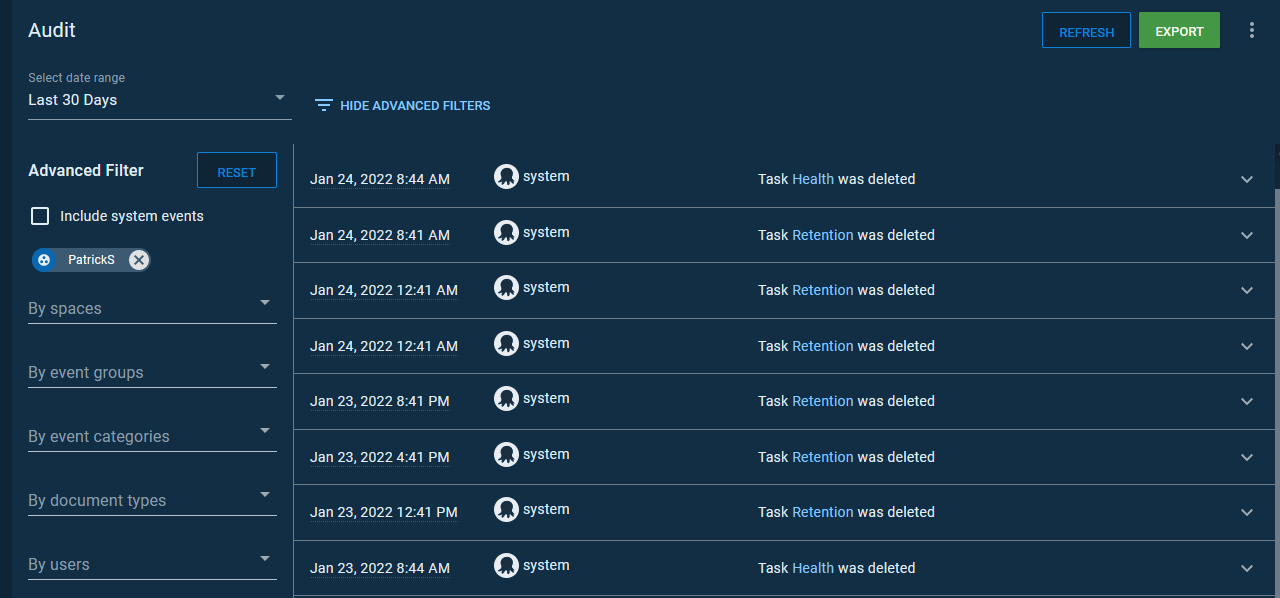Open Health link in Jan 24 8:44 AM row

point(813,179)
